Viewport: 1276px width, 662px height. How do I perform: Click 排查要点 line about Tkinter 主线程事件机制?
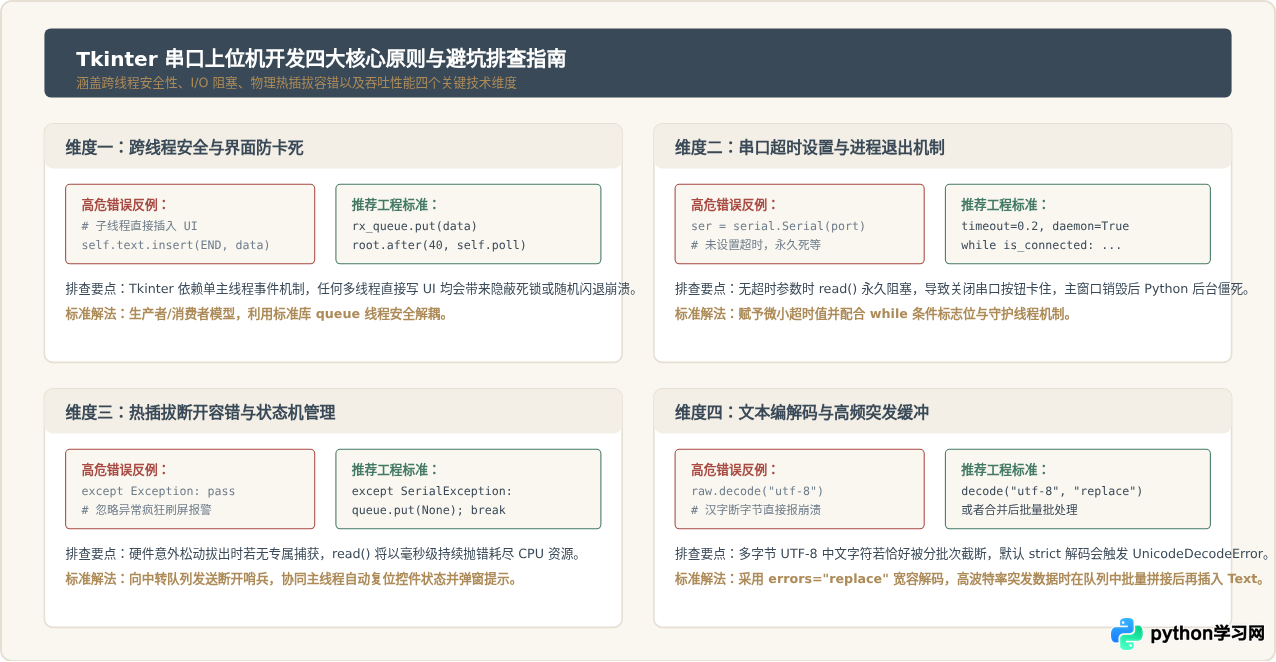351,289
